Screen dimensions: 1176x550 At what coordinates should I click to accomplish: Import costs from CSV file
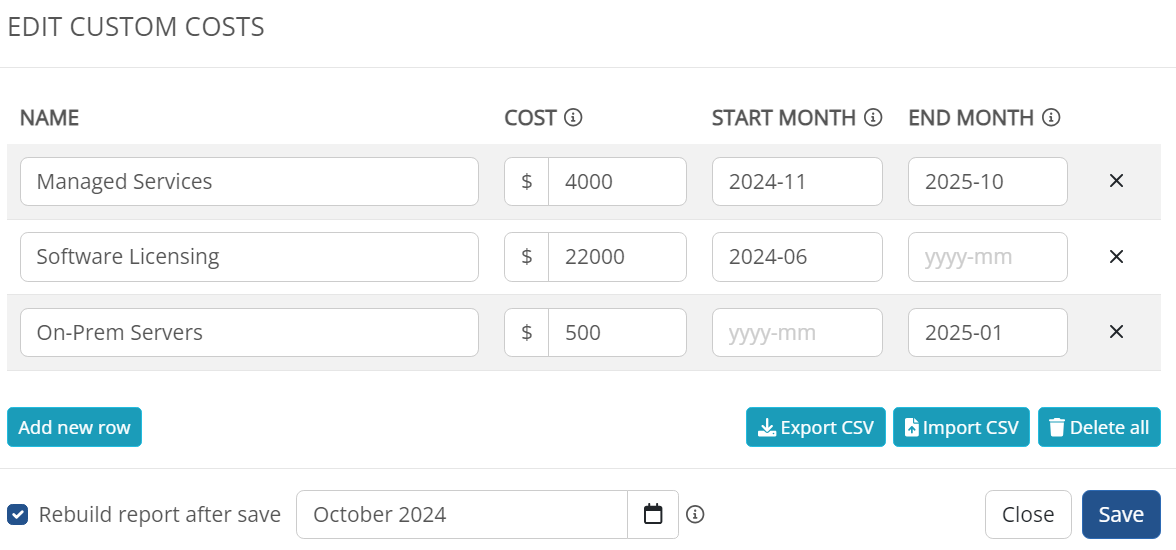[962, 427]
